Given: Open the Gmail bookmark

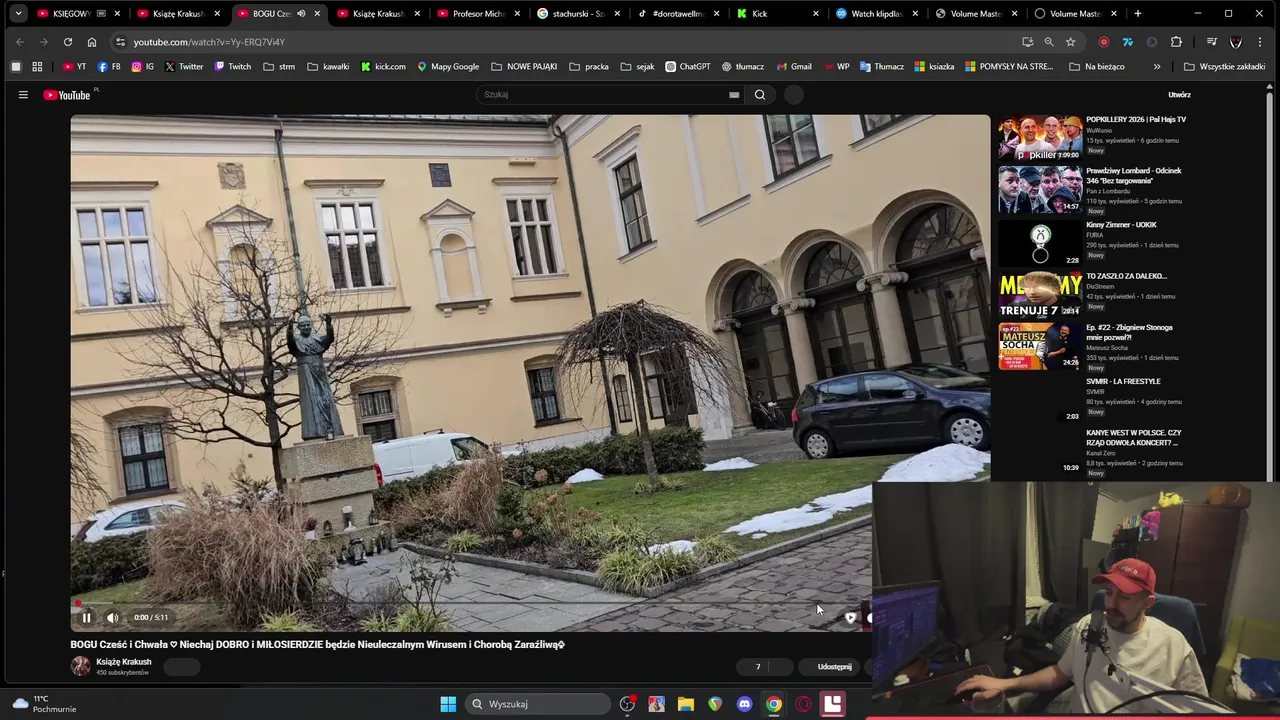Looking at the screenshot, I should pos(794,67).
